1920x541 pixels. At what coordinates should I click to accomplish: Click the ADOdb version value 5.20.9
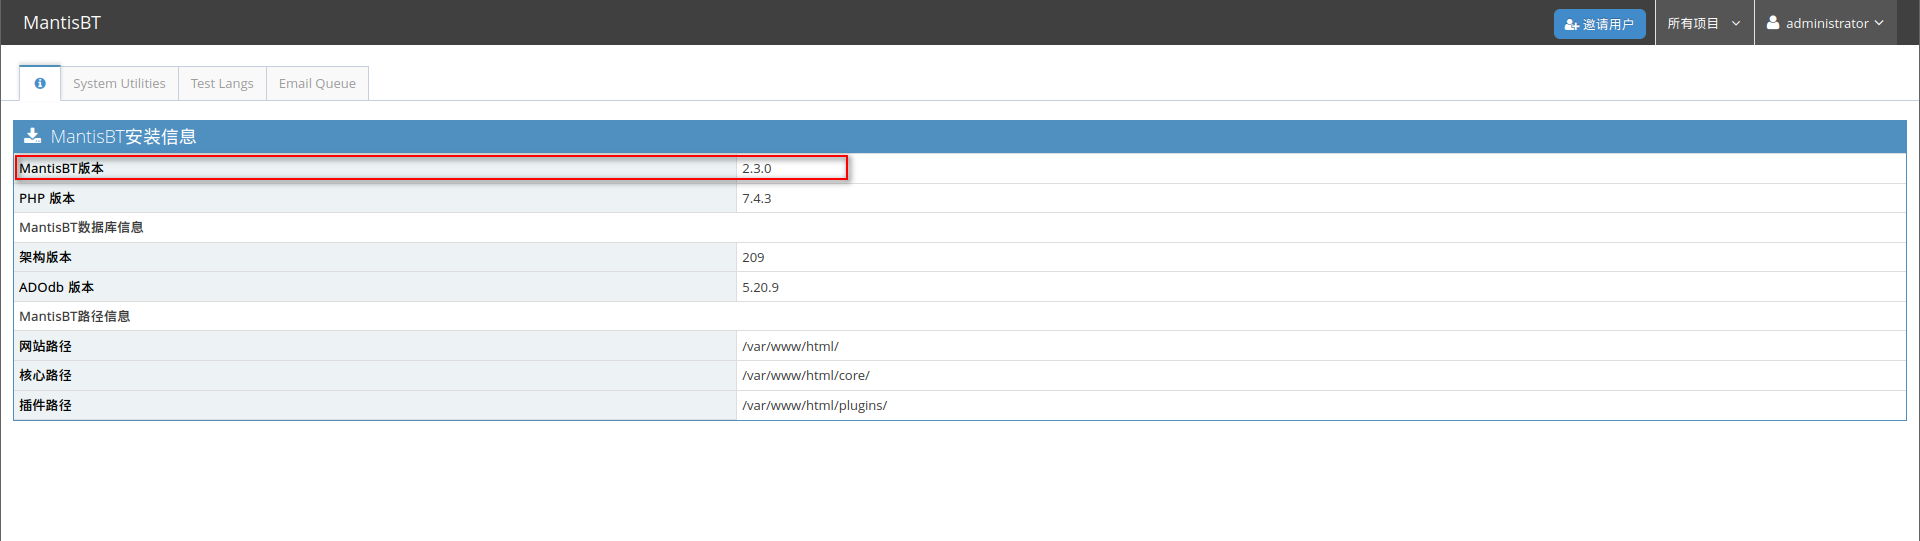pyautogui.click(x=760, y=287)
